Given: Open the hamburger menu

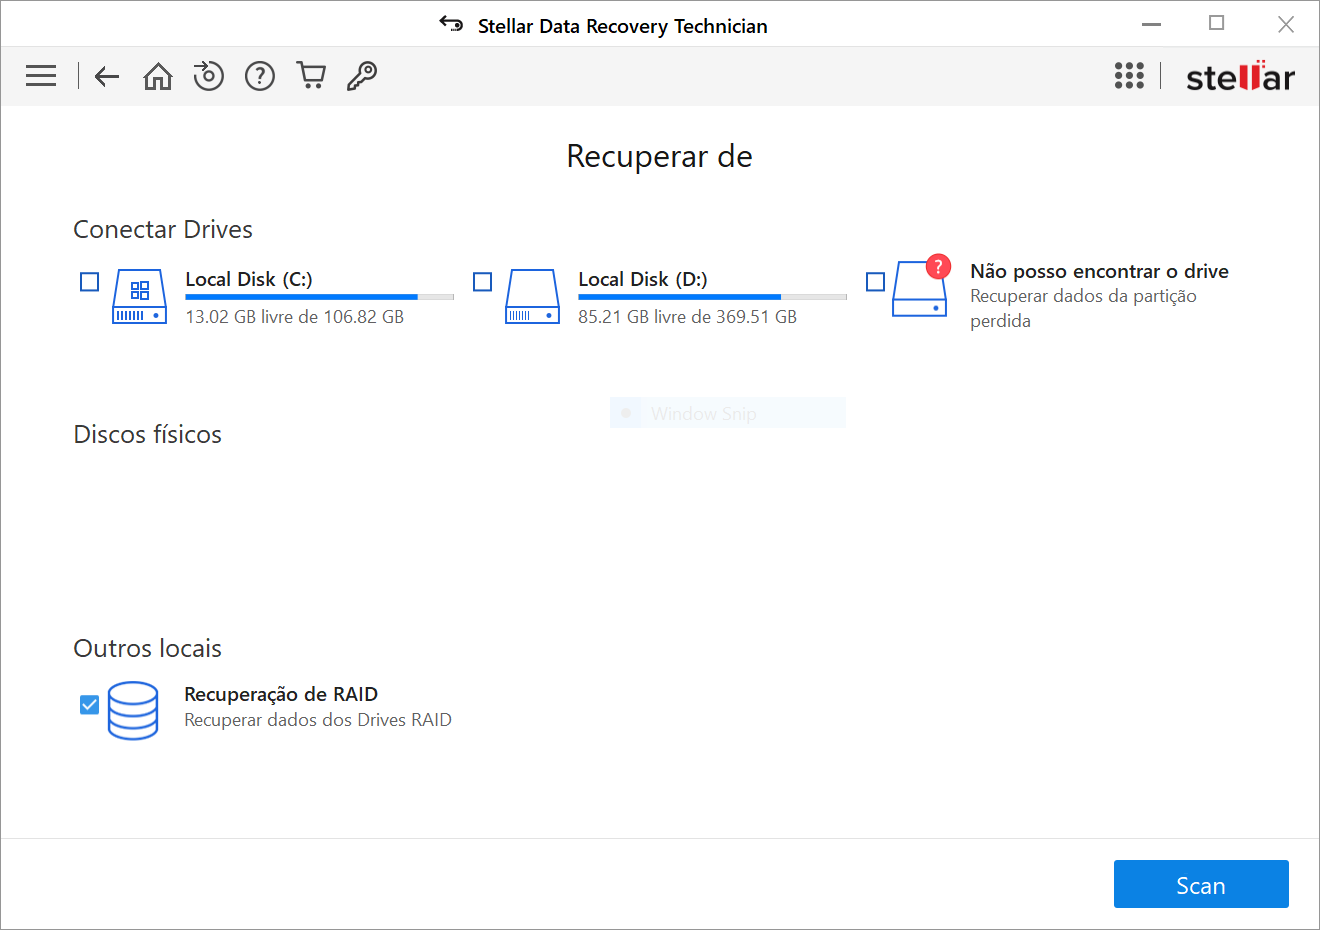Looking at the screenshot, I should 41,76.
